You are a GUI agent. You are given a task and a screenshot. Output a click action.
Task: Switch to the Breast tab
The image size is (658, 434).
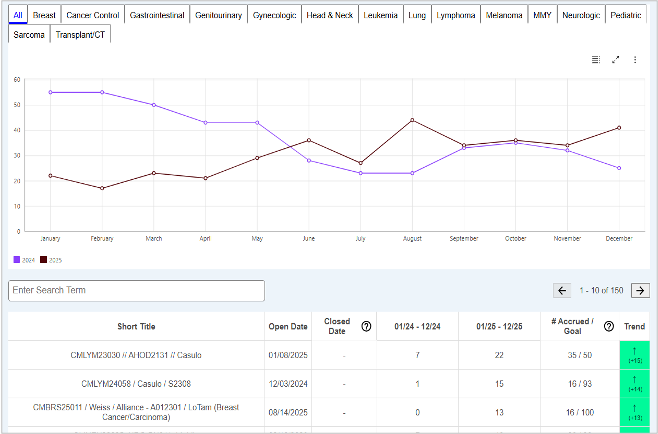44,15
